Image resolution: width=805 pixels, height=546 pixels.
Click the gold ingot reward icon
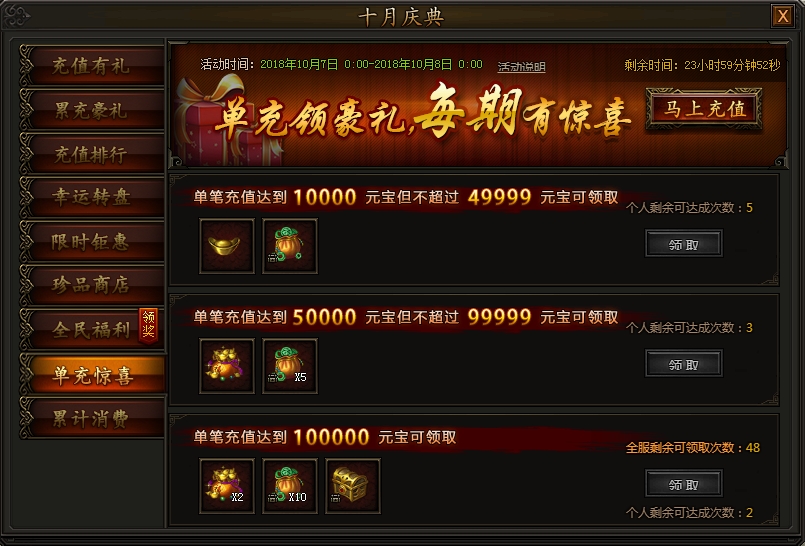[227, 246]
